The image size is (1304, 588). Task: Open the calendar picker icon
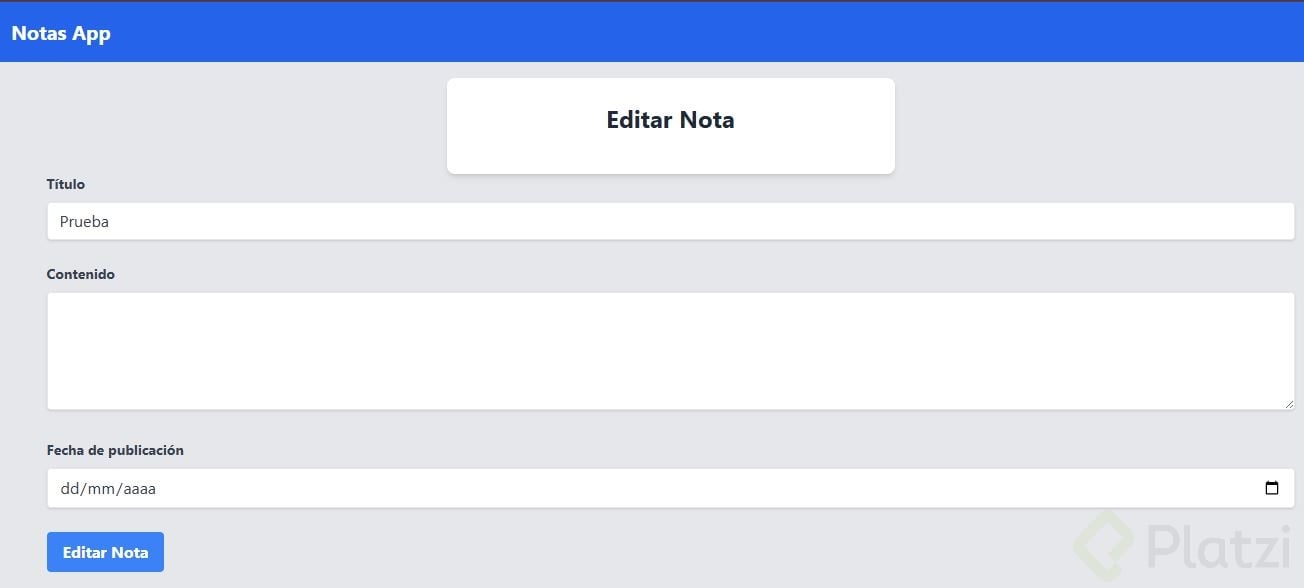[1272, 489]
